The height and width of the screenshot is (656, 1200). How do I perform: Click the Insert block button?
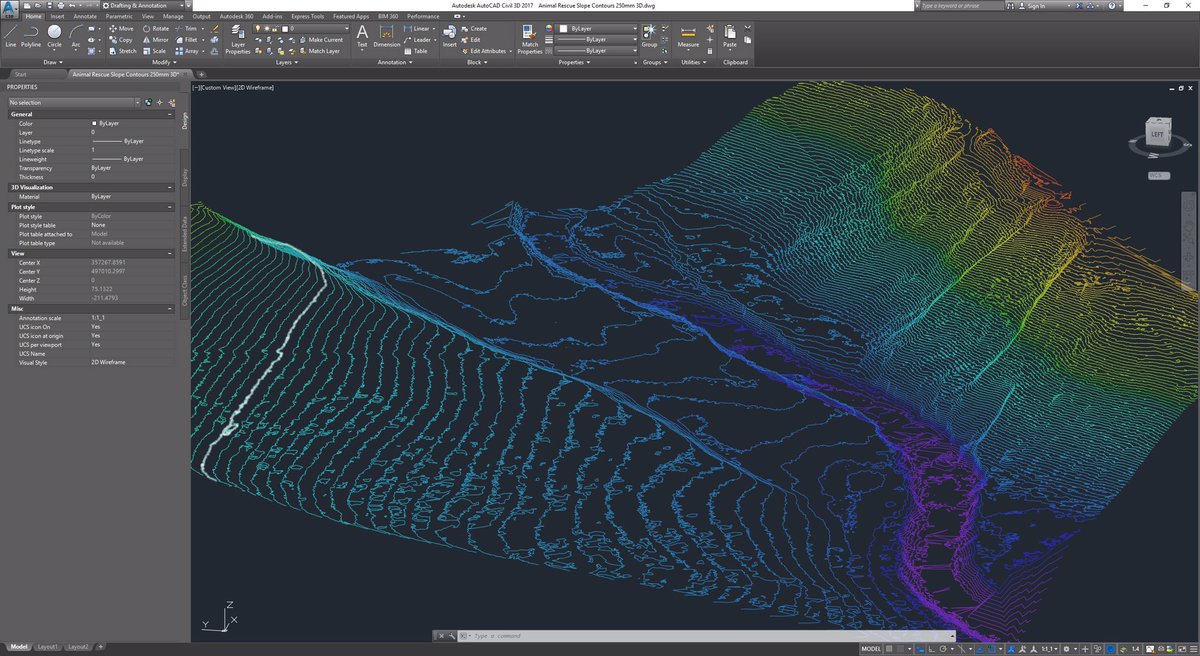[x=450, y=36]
